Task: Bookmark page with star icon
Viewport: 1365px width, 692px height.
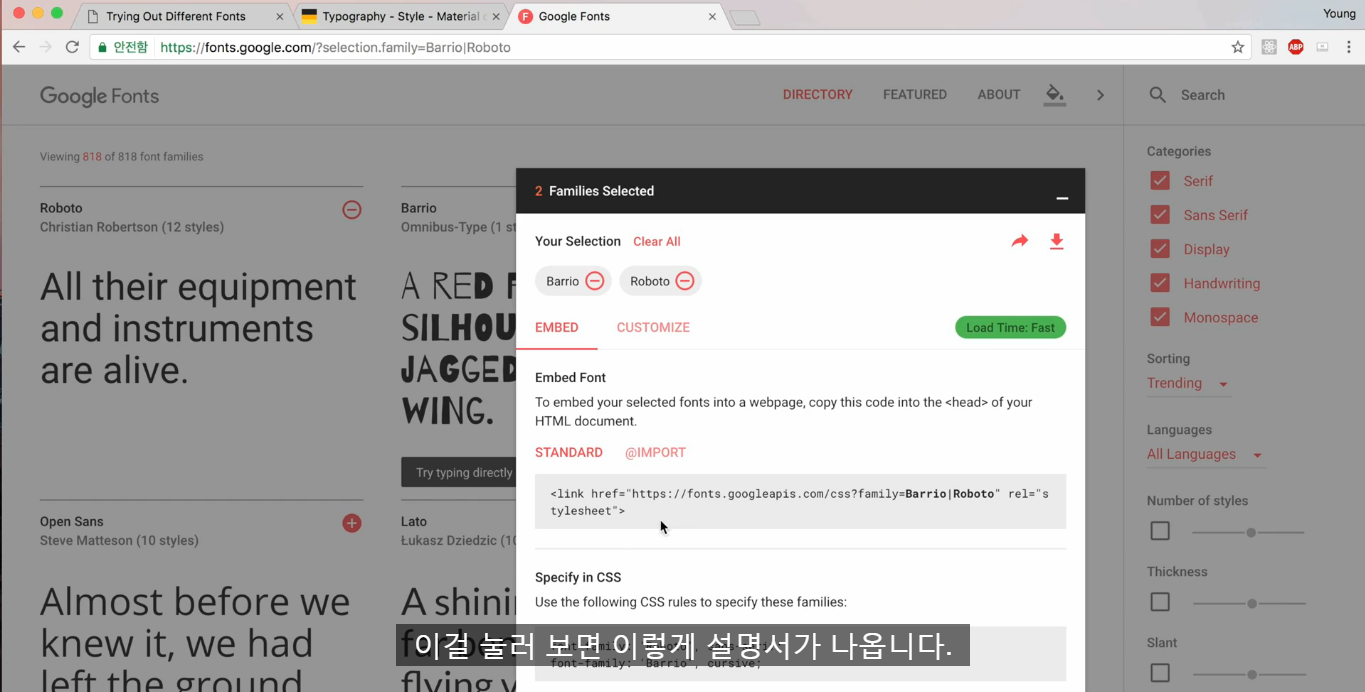Action: (1238, 47)
